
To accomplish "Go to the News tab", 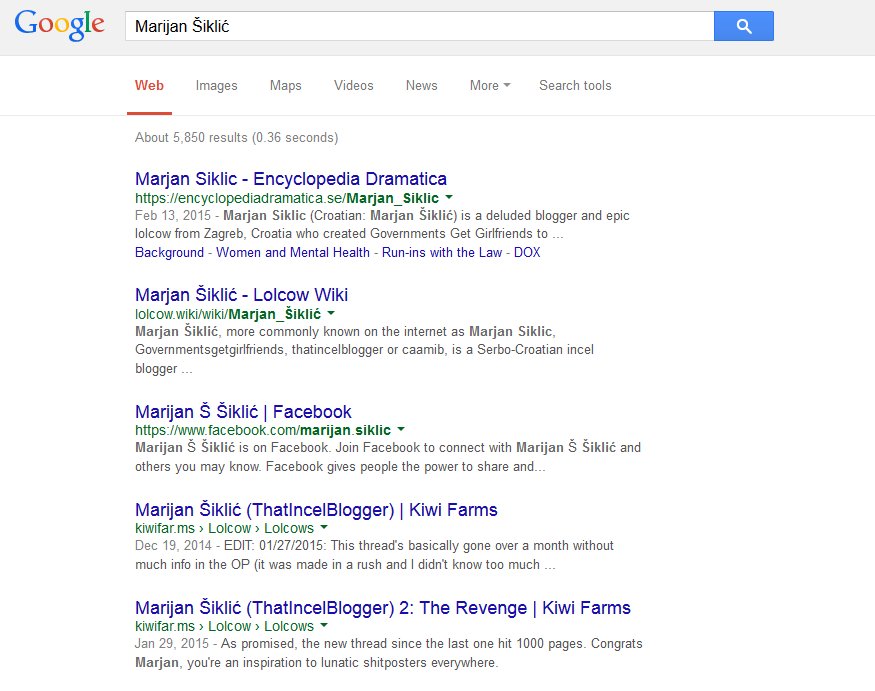I will coord(421,85).
